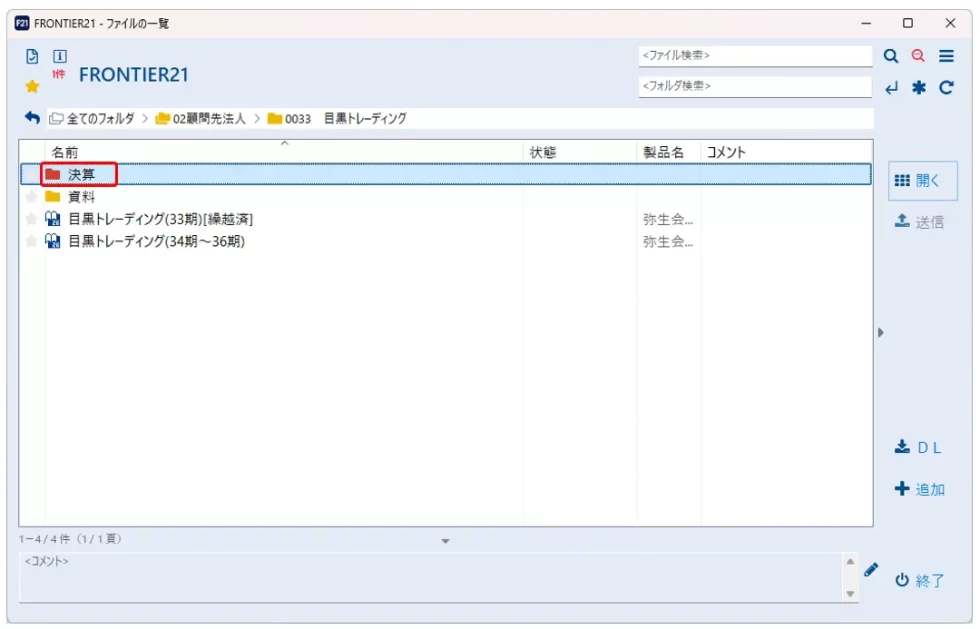Focus the フォルダ検索 input field
This screenshot has width=980, height=629.
[755, 86]
